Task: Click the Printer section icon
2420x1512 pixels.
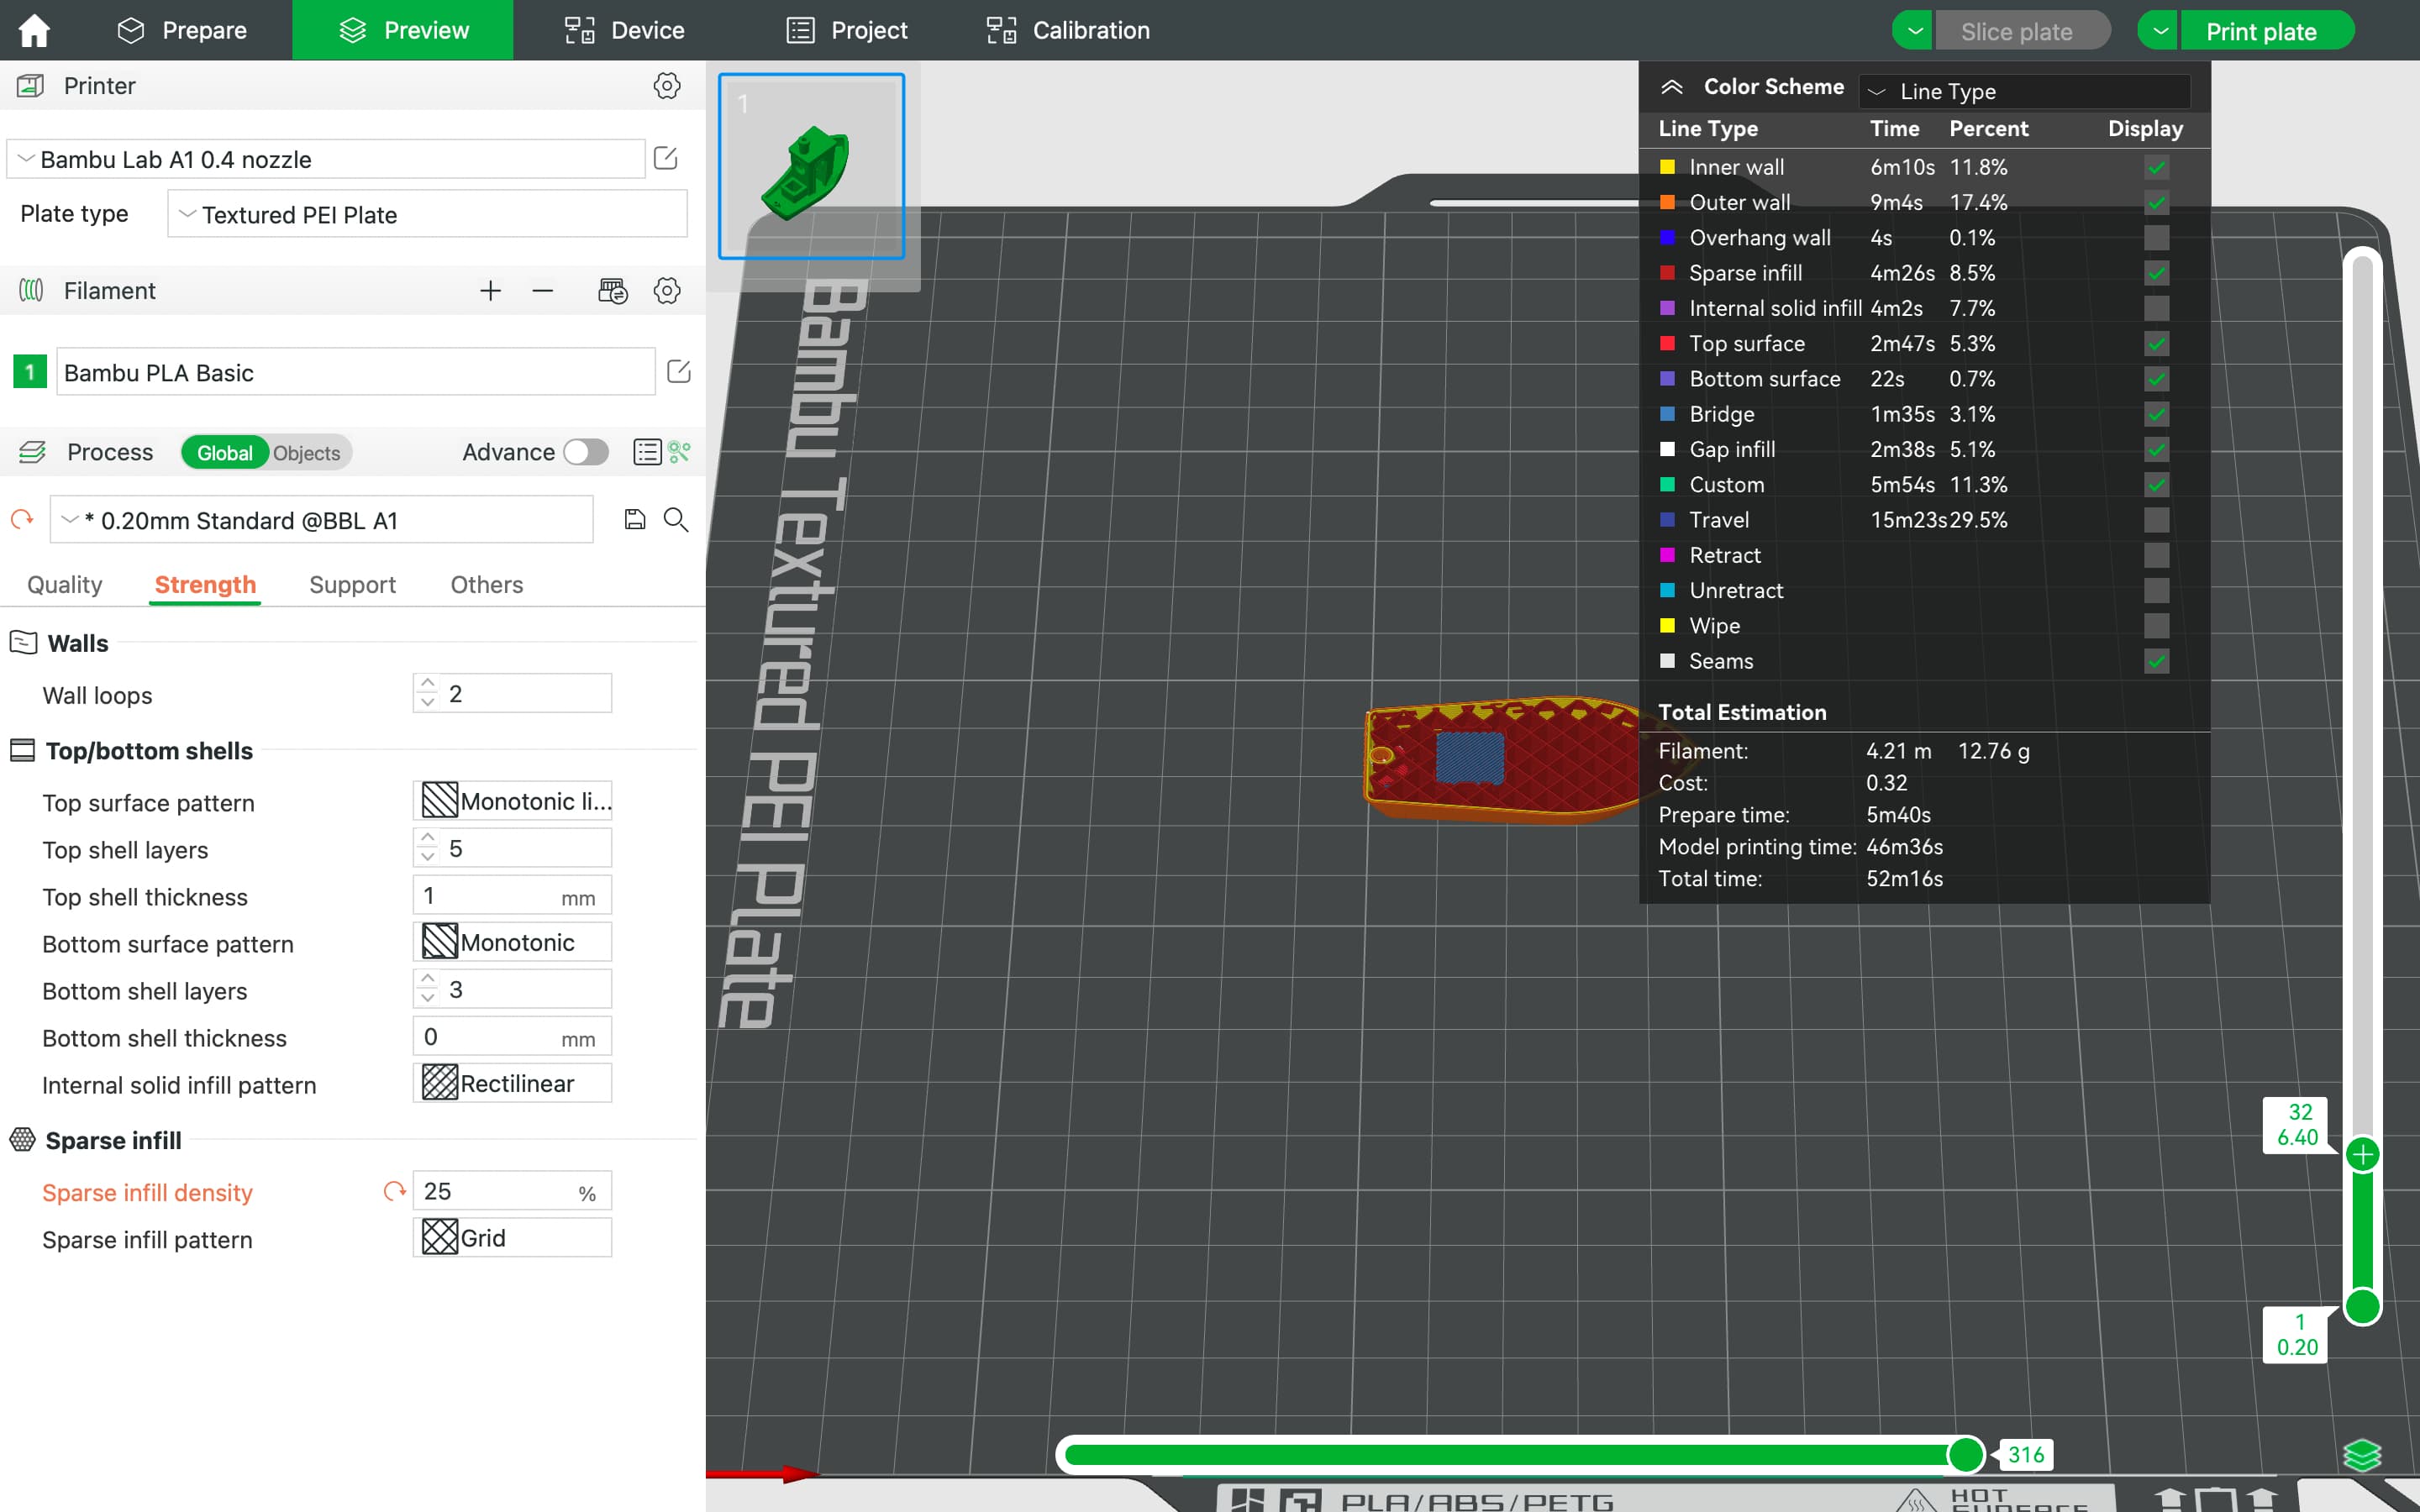Action: 30,86
